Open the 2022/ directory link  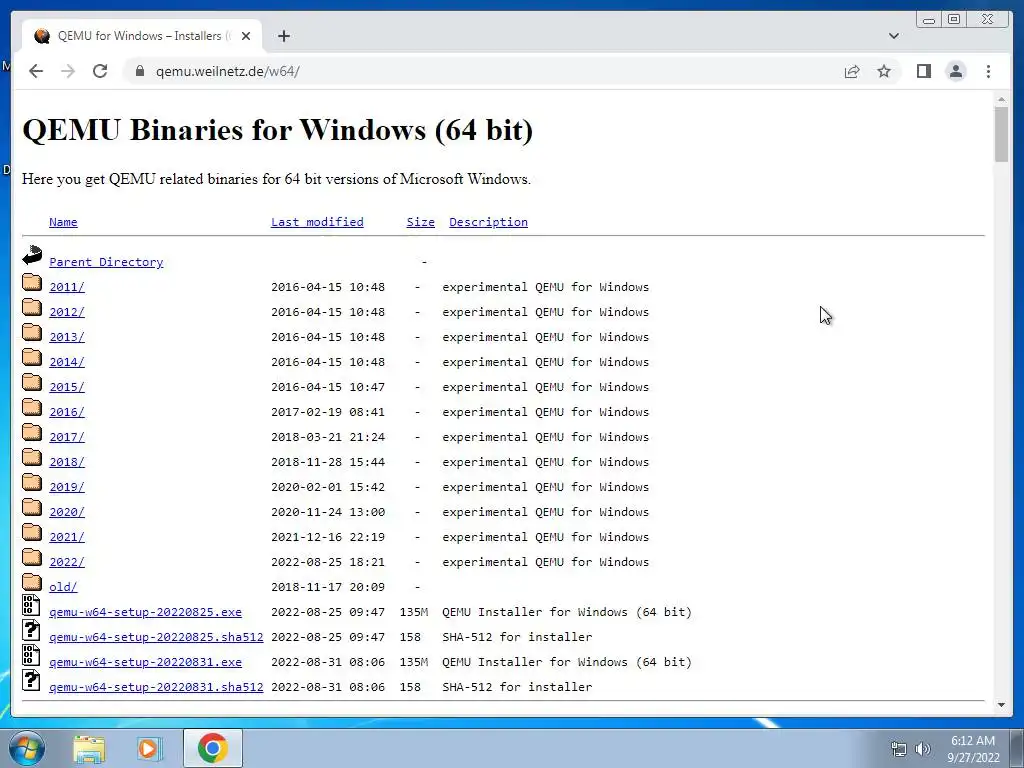point(67,562)
